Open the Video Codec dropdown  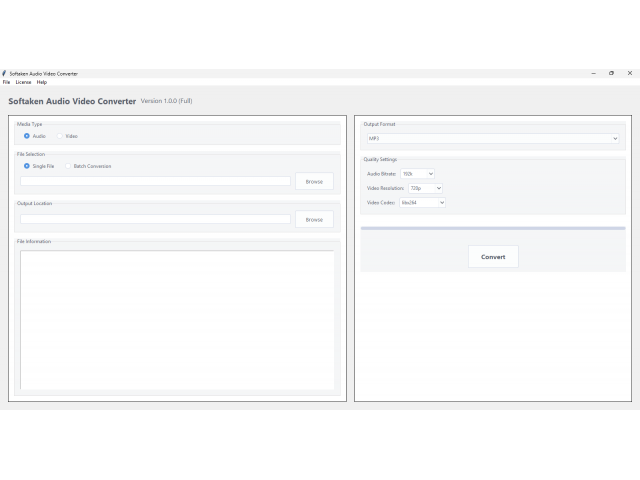pyautogui.click(x=422, y=202)
